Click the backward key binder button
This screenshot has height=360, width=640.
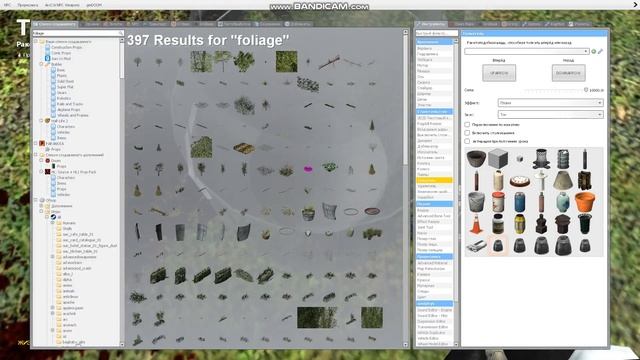[x=569, y=73]
